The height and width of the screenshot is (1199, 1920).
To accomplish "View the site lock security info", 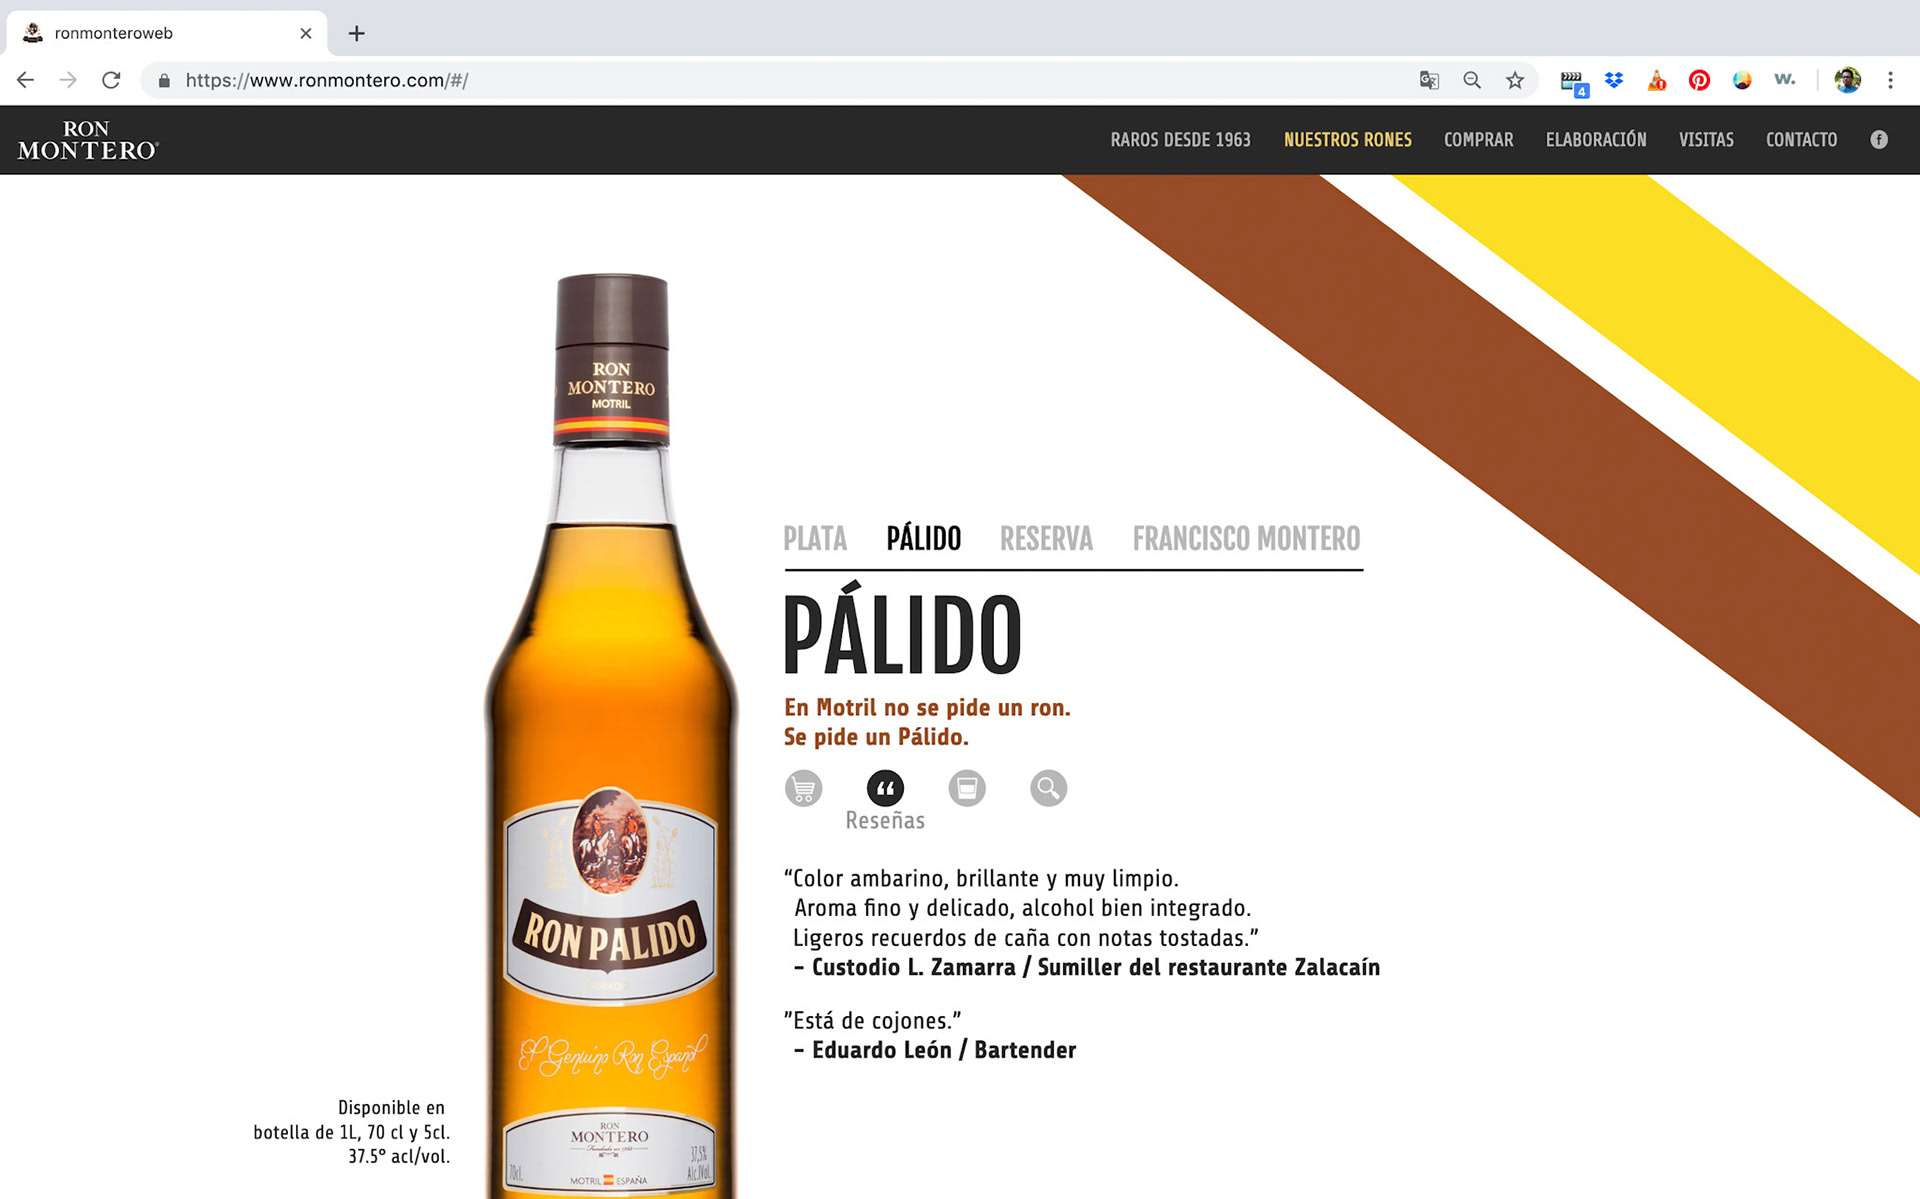I will click(x=164, y=80).
